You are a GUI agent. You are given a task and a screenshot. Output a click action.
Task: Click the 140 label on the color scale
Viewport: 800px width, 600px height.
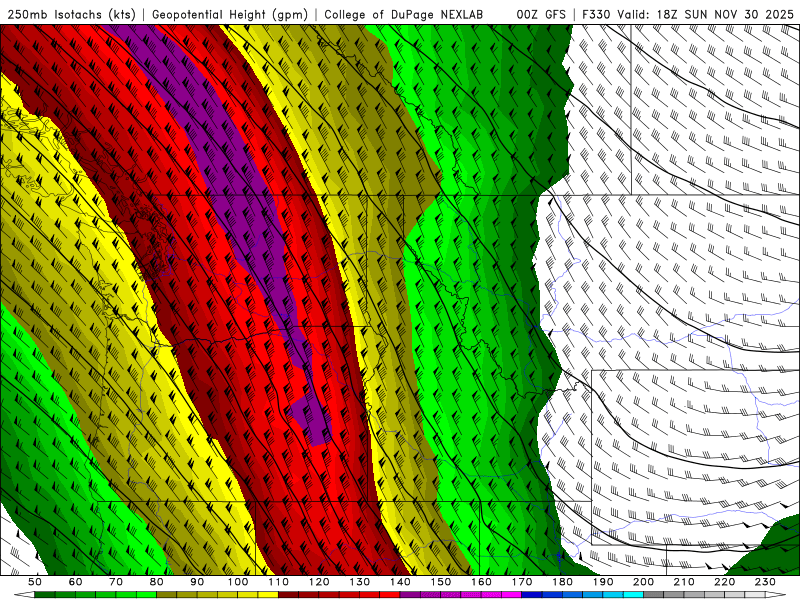tap(400, 582)
